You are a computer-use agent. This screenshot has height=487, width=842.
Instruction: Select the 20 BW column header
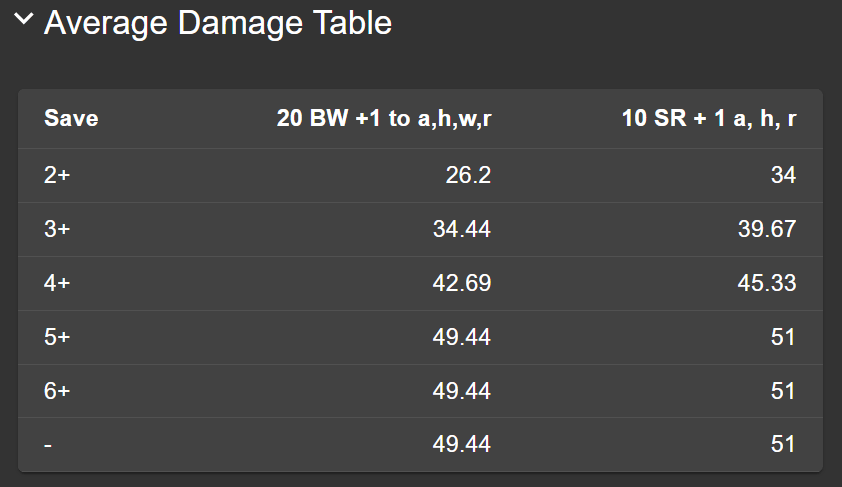coord(384,119)
